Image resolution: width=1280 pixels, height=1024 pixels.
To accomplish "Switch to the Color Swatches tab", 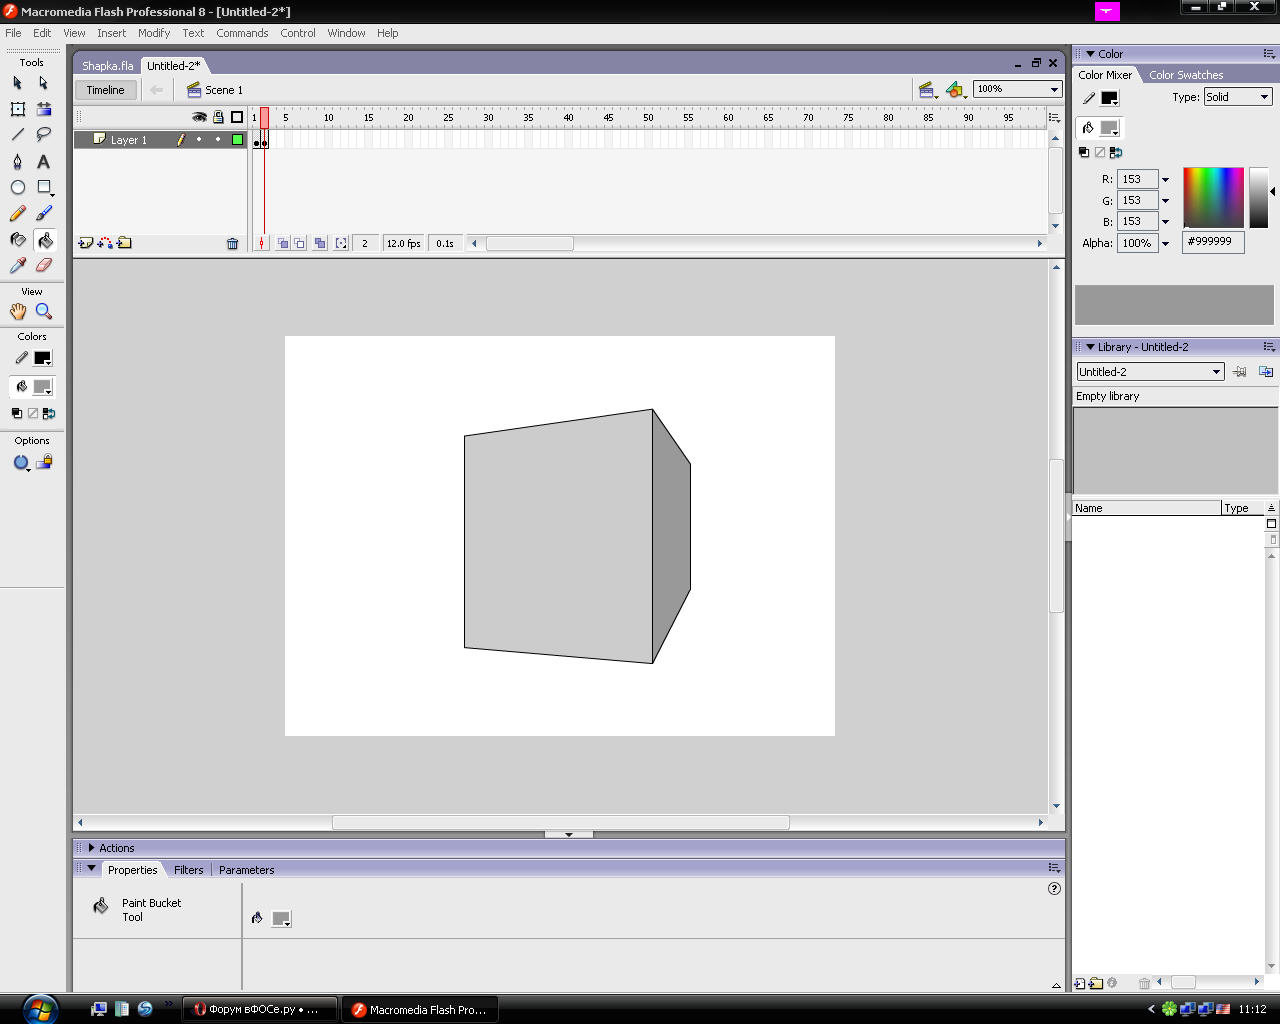I will click(x=1185, y=75).
